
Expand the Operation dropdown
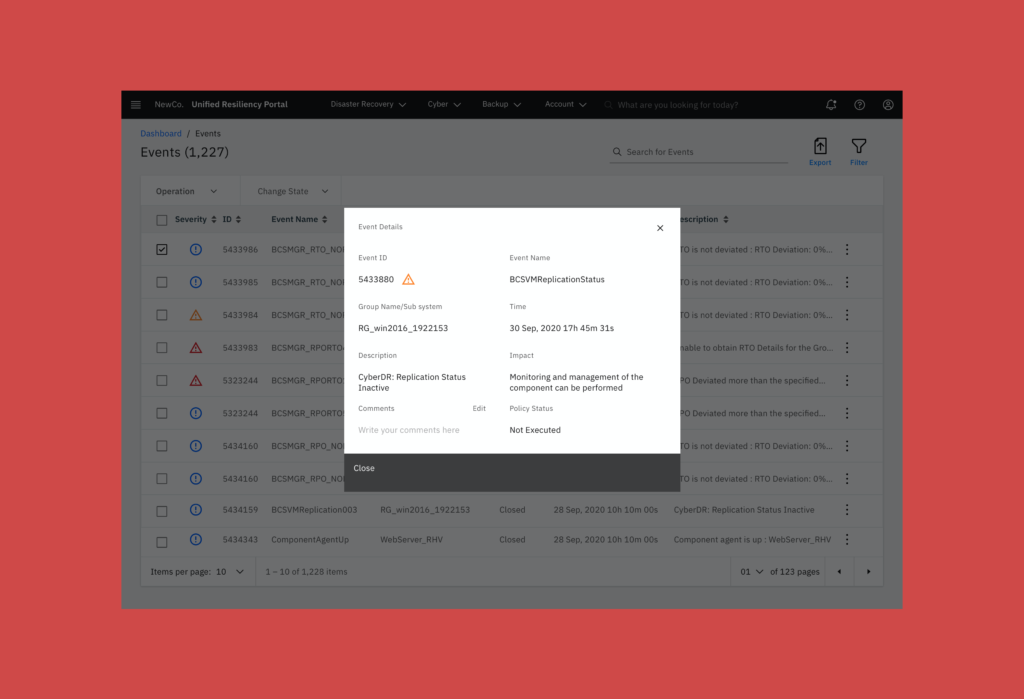tap(186, 191)
